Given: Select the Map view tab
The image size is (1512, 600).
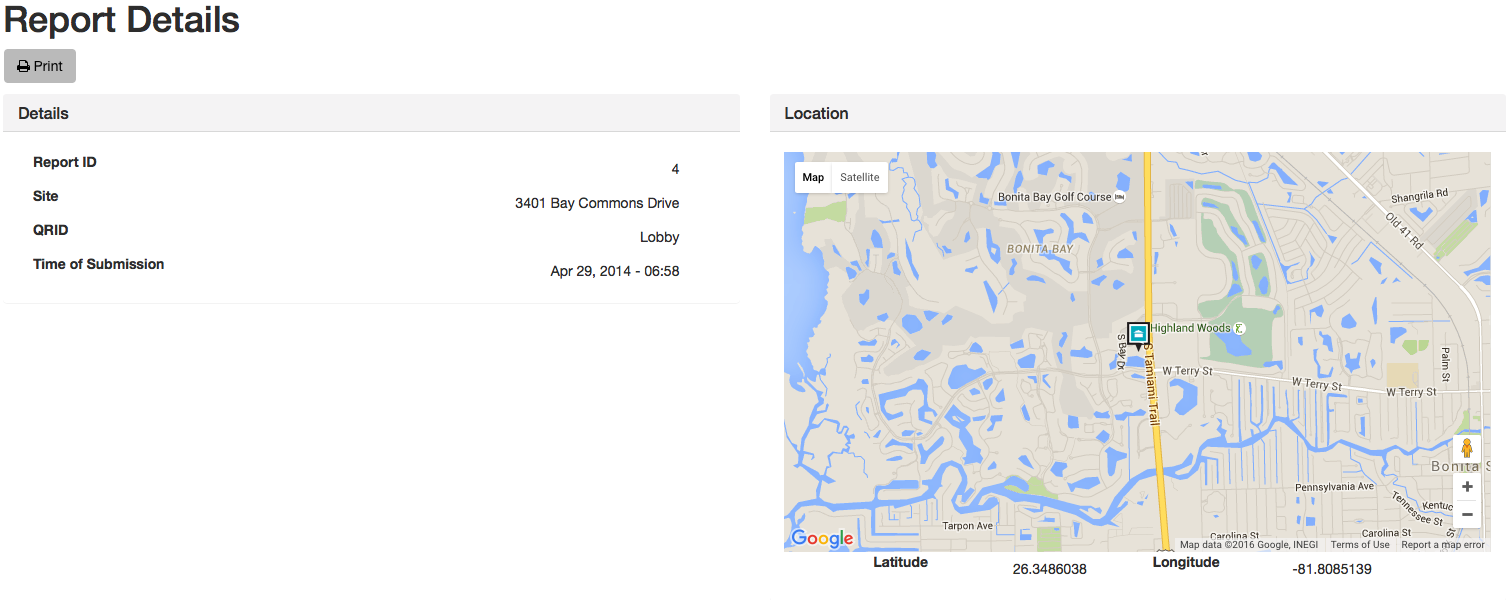Looking at the screenshot, I should [813, 177].
